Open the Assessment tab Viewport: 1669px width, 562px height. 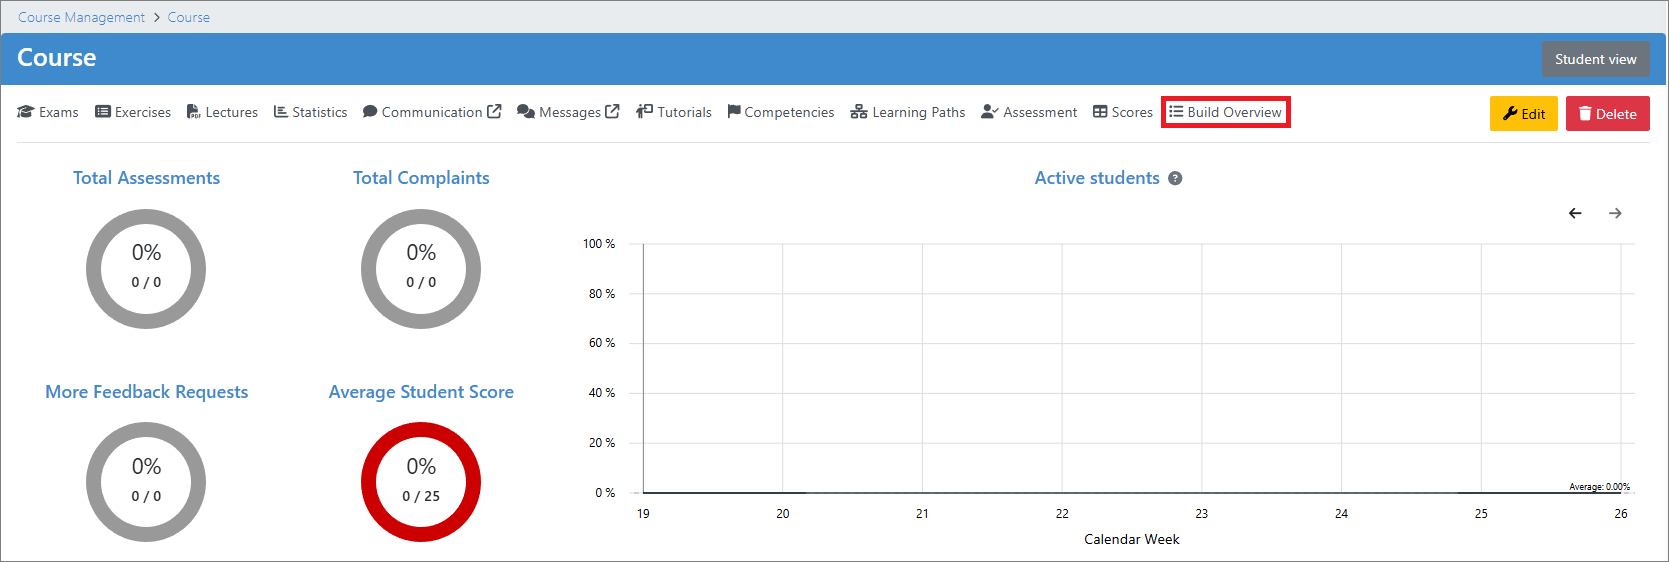click(x=1029, y=112)
